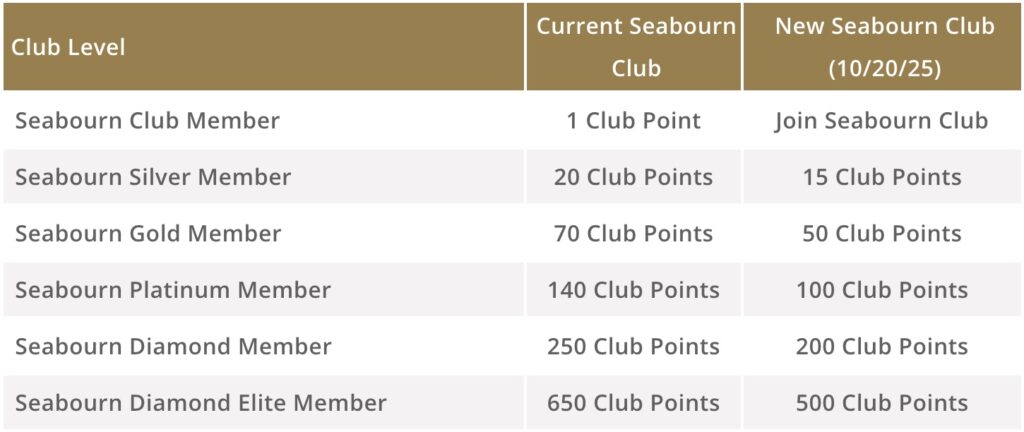Image resolution: width=1024 pixels, height=432 pixels.
Task: Click the "650 Club Points" cell
Action: click(633, 403)
